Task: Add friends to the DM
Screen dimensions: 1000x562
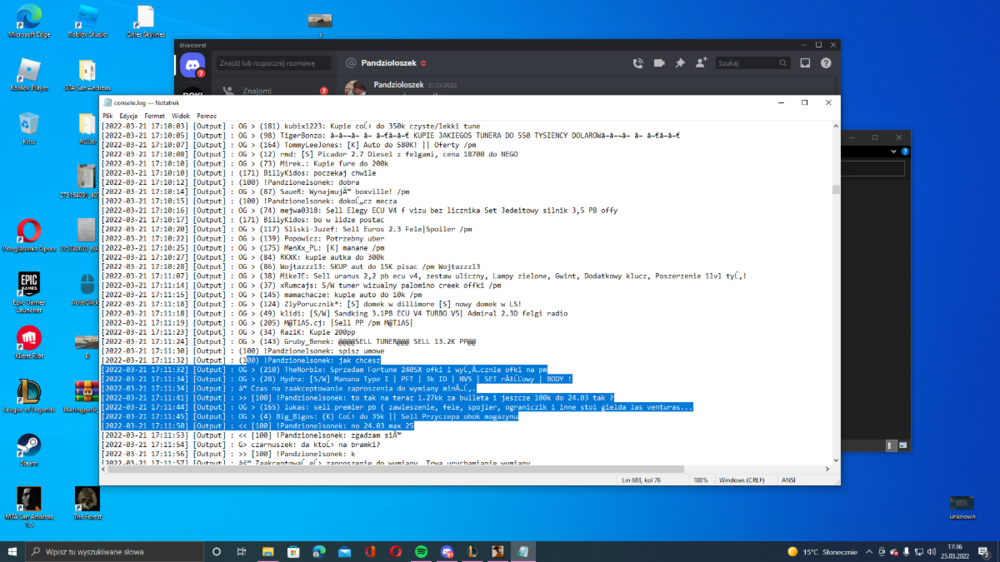Action: (x=701, y=63)
